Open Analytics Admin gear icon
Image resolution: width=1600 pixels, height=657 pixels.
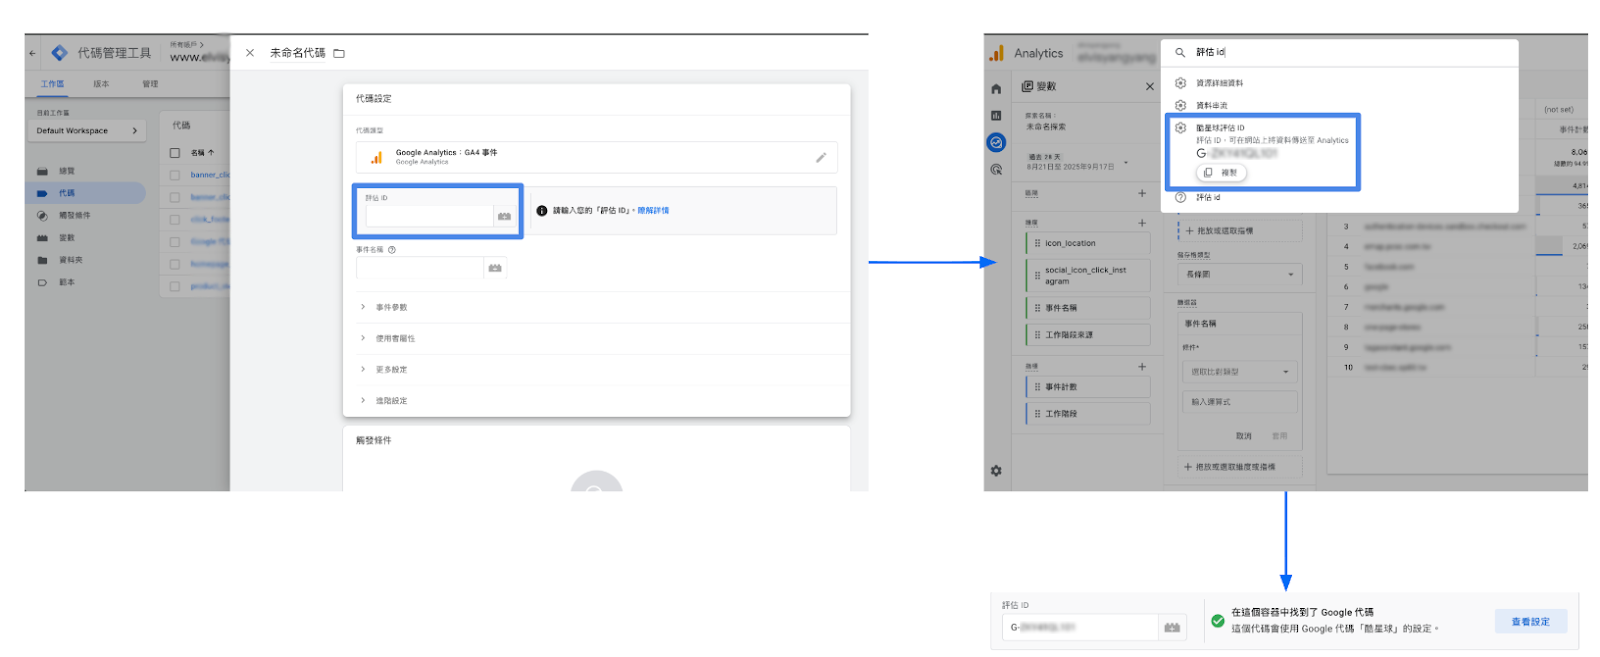pyautogui.click(x=996, y=470)
